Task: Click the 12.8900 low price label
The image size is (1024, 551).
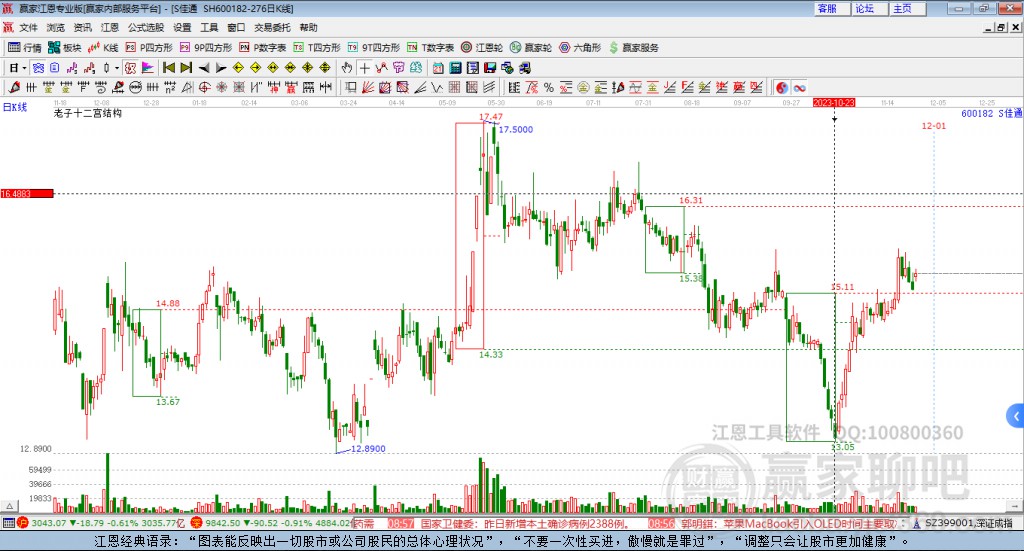Action: click(x=368, y=449)
